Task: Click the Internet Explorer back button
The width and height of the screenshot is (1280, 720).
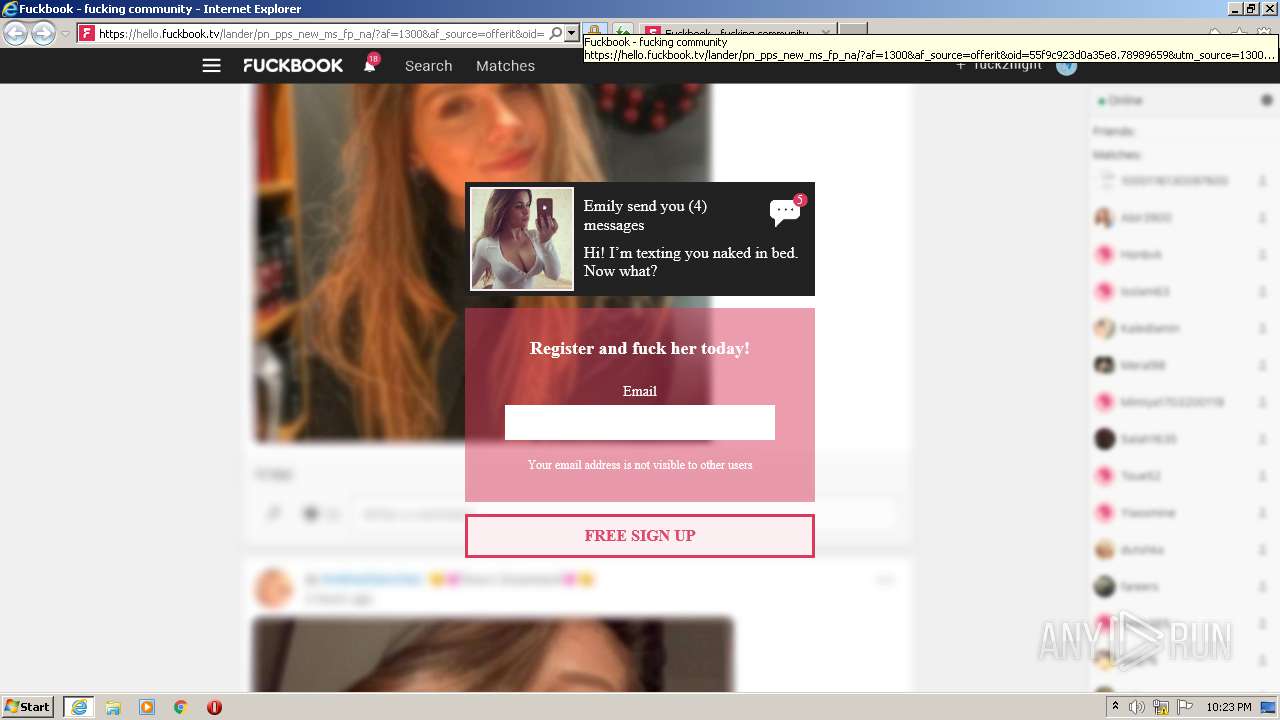Action: [x=15, y=33]
